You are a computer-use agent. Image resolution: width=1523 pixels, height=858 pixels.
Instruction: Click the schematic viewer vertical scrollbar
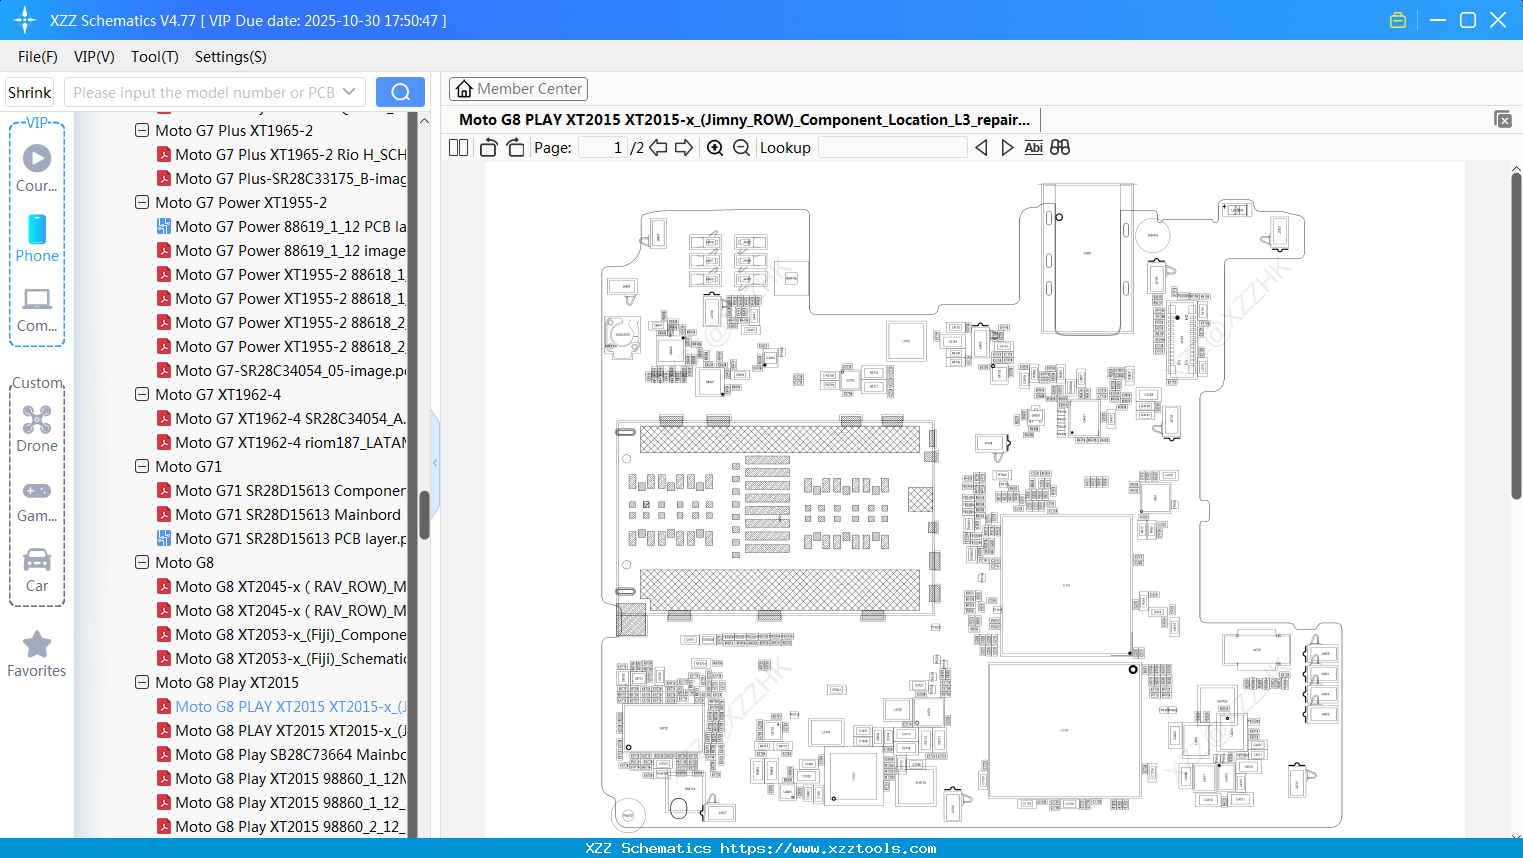click(x=1516, y=336)
